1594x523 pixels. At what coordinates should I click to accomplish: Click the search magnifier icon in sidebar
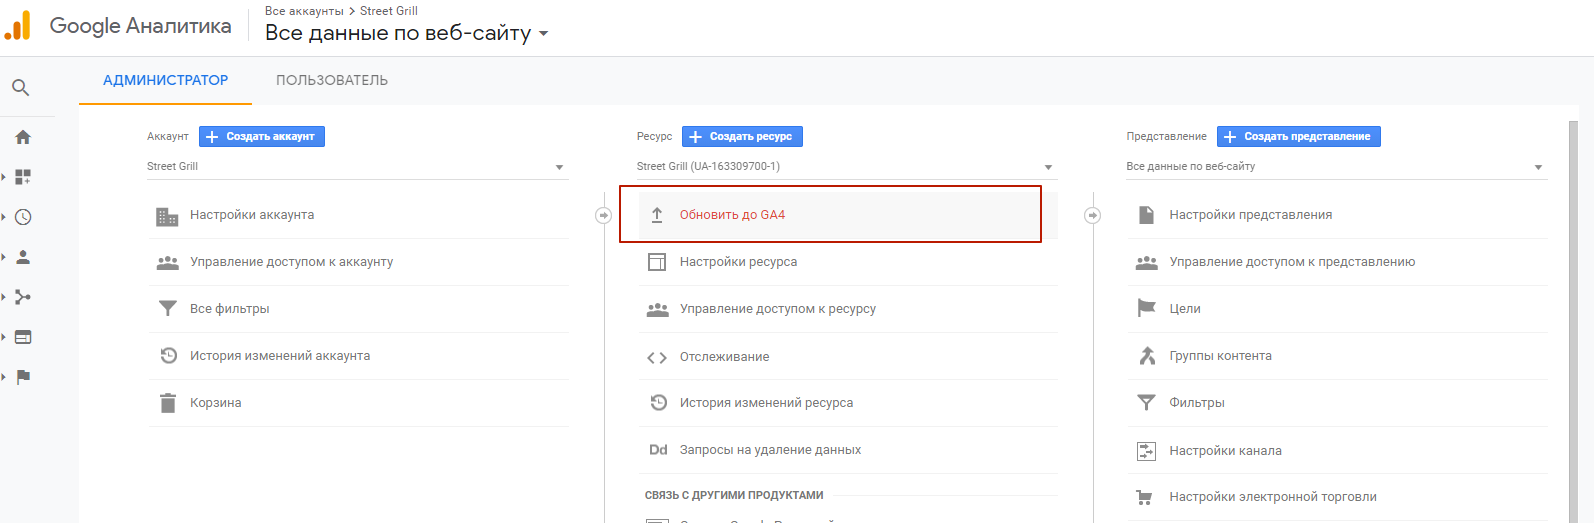click(x=20, y=88)
